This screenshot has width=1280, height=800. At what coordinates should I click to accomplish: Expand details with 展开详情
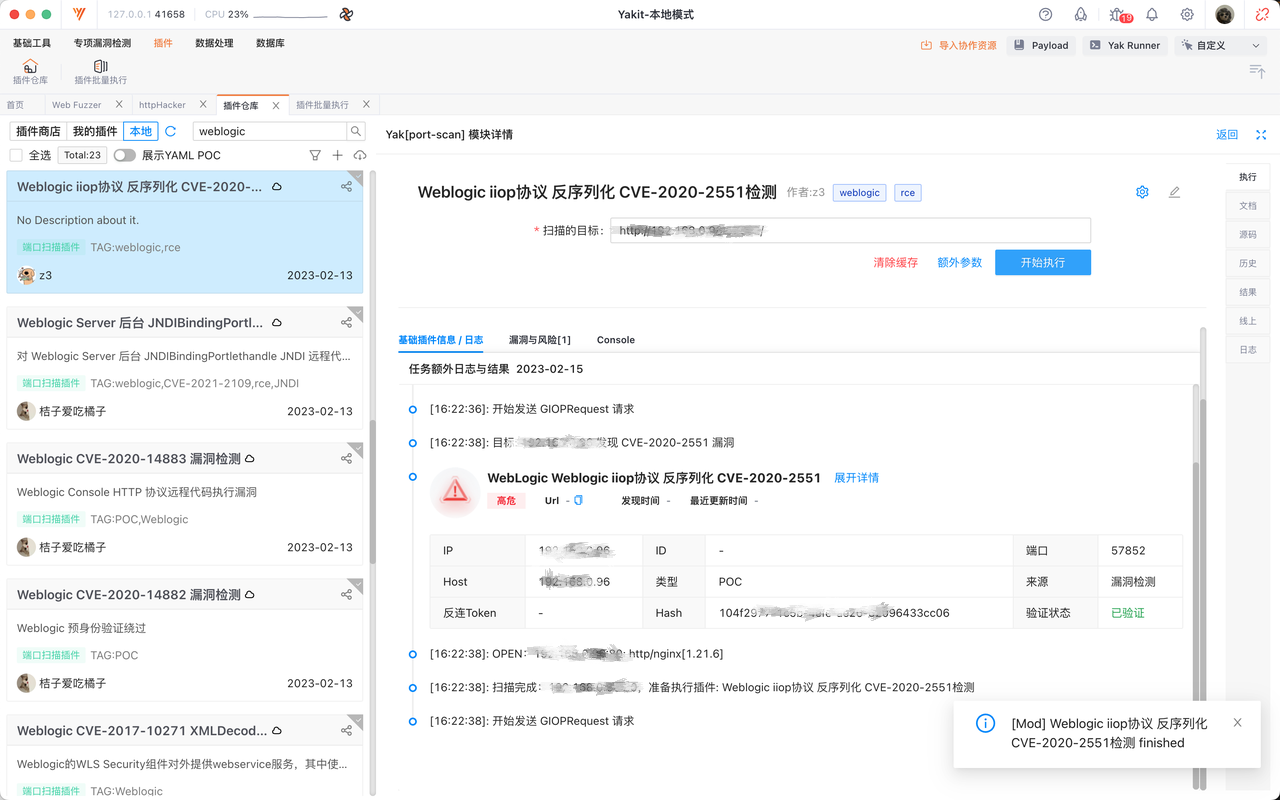pos(856,478)
